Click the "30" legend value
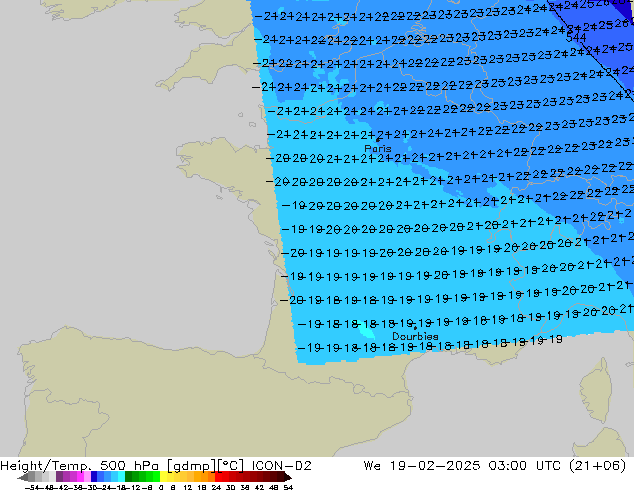The width and height of the screenshot is (634, 490). coord(230,487)
